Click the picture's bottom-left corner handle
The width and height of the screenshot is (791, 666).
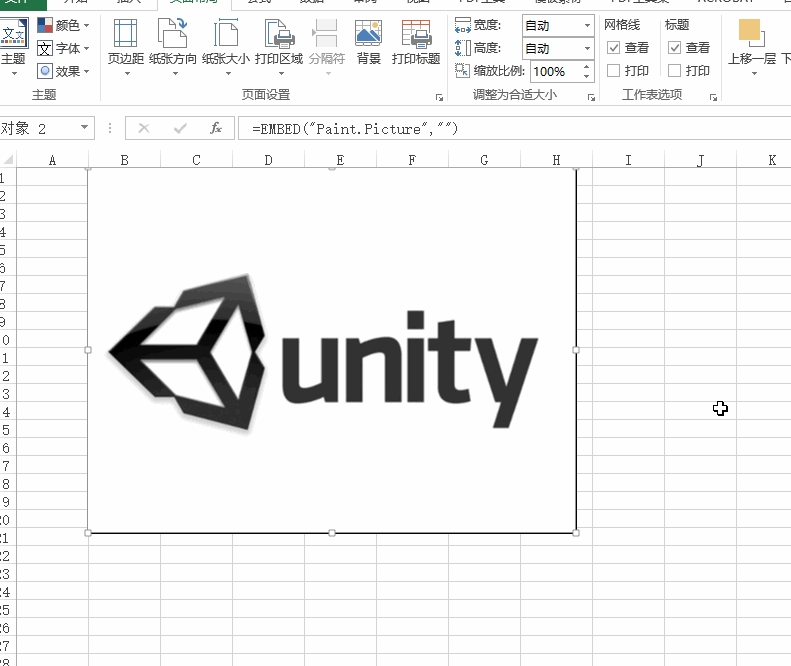point(88,533)
